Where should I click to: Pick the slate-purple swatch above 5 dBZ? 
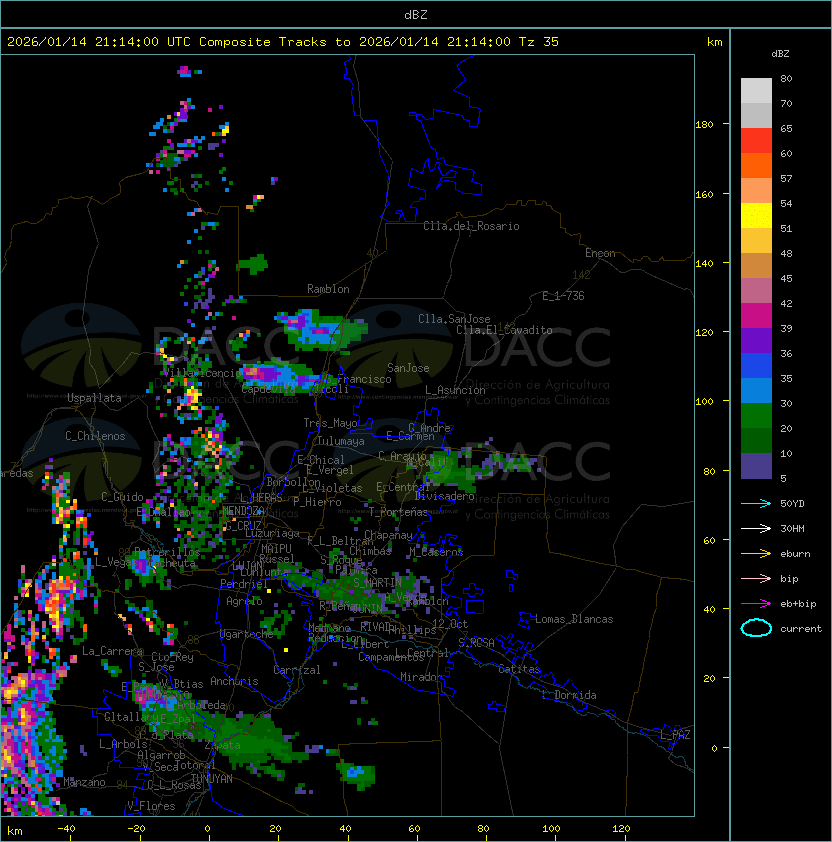(x=756, y=466)
